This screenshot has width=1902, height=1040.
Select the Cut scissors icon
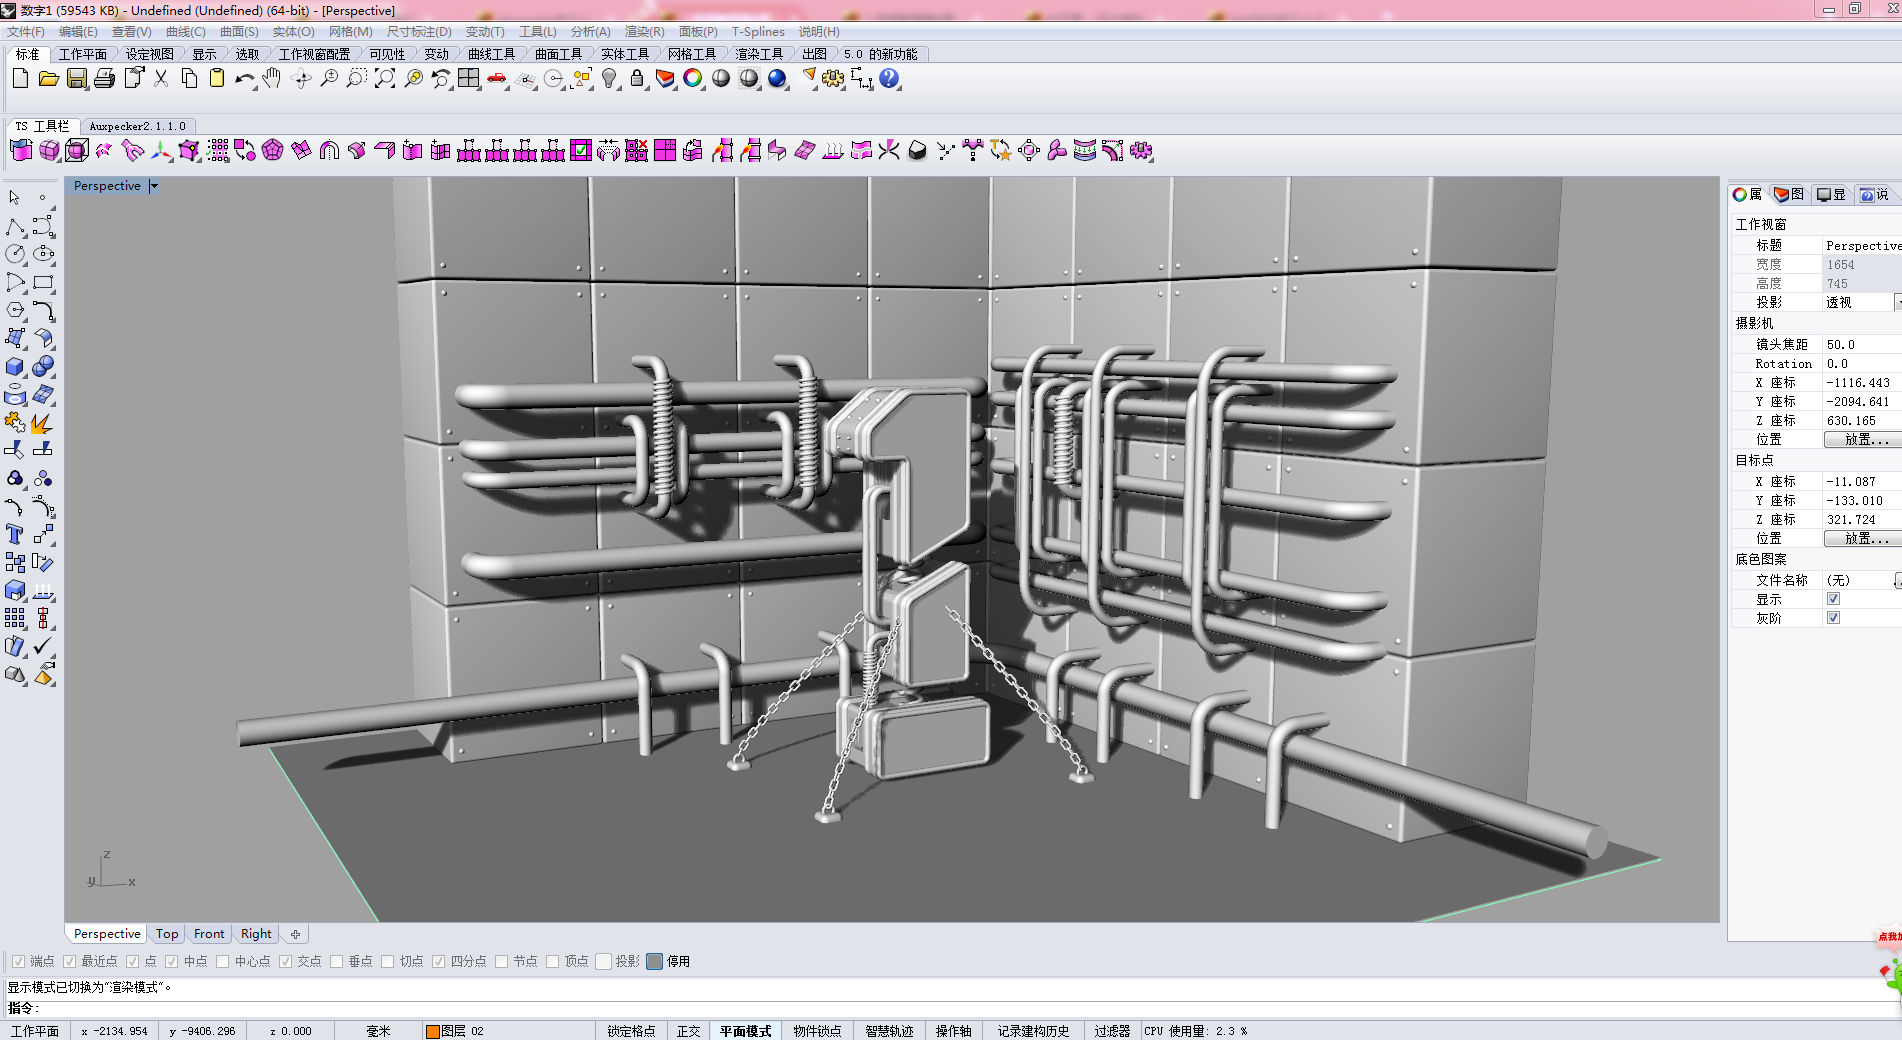pyautogui.click(x=161, y=78)
